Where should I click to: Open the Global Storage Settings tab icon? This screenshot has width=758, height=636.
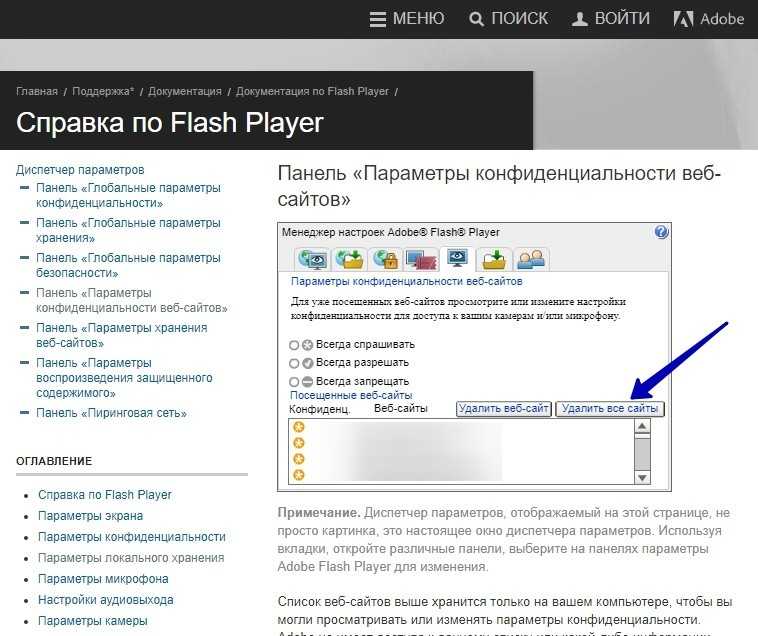tap(349, 260)
